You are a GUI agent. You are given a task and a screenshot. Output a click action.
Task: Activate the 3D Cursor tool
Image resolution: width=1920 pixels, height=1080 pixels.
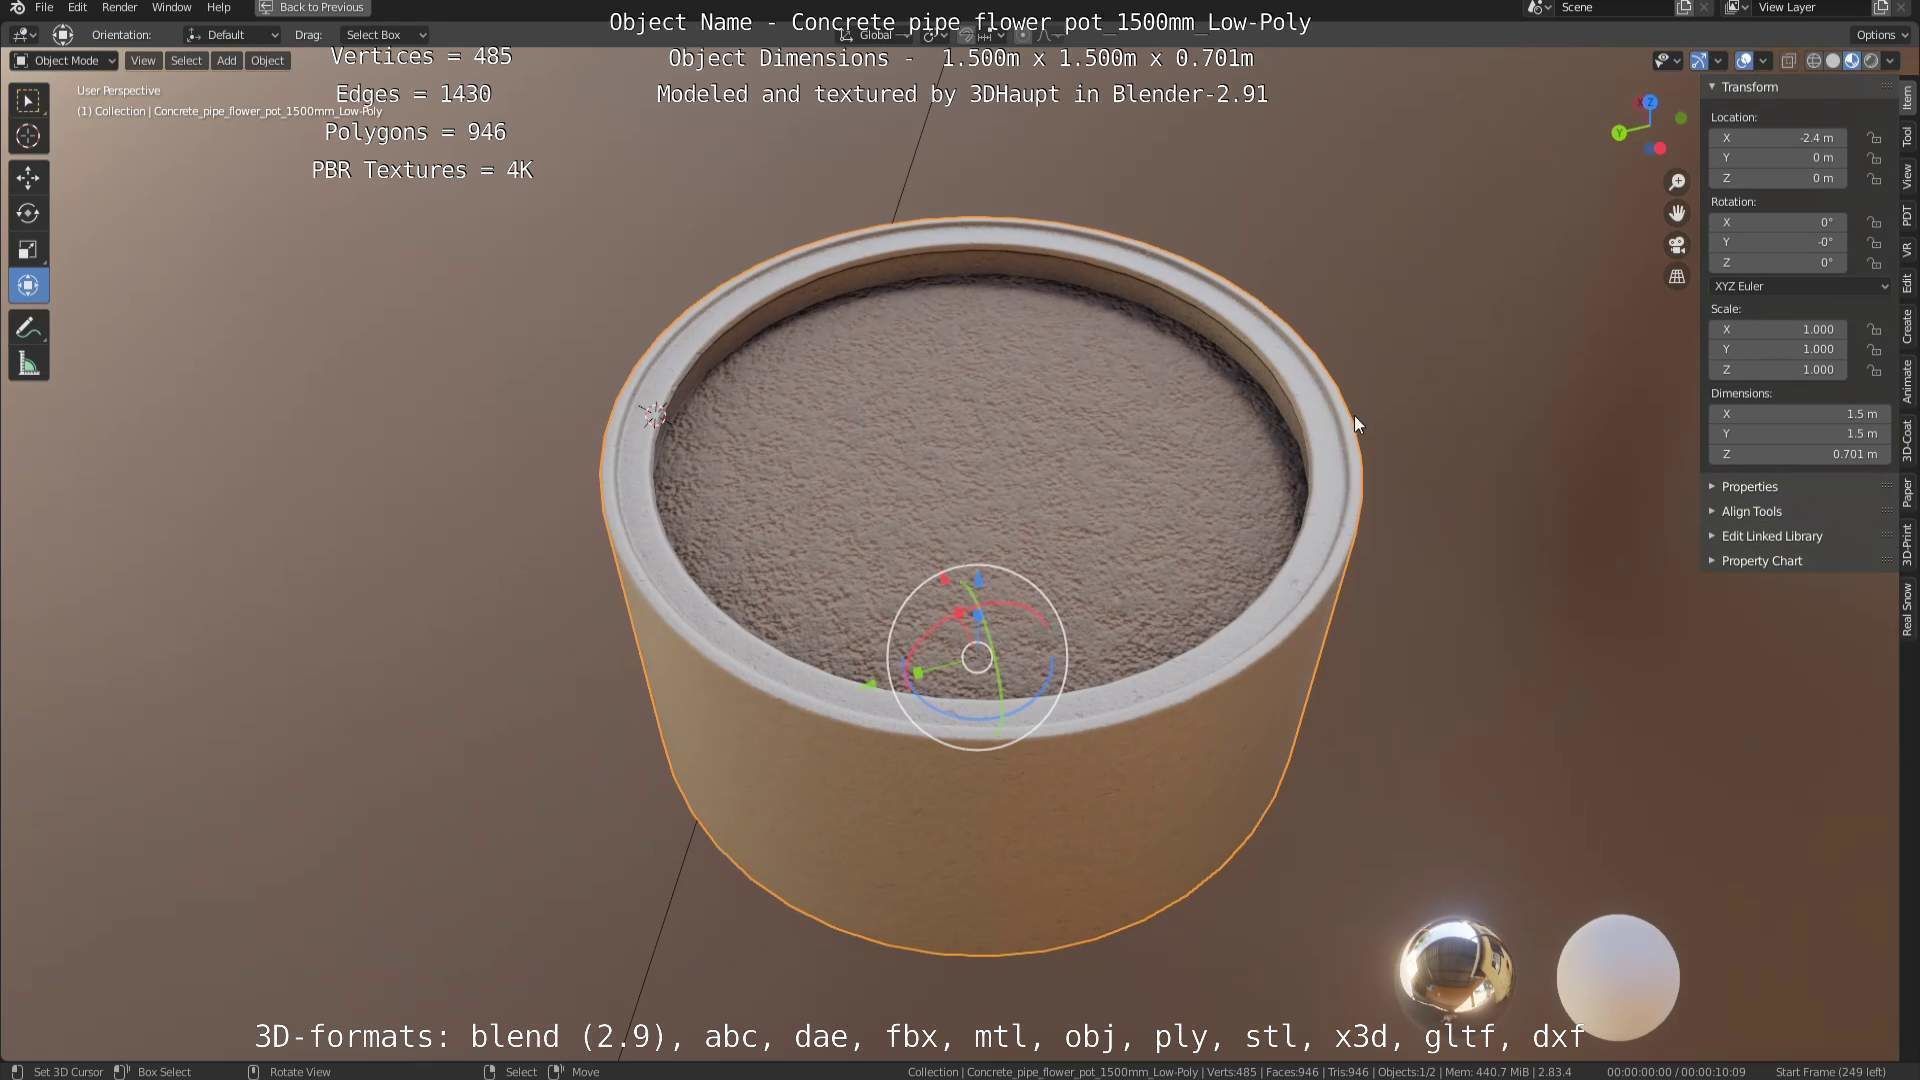pyautogui.click(x=28, y=136)
